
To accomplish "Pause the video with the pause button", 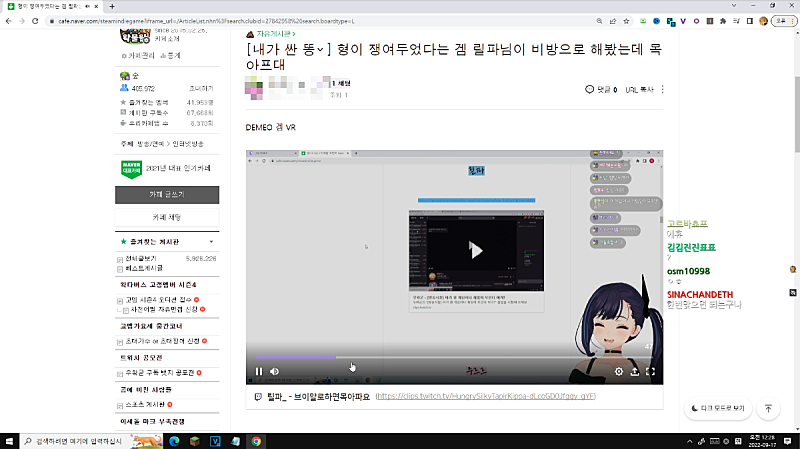I will pos(259,371).
